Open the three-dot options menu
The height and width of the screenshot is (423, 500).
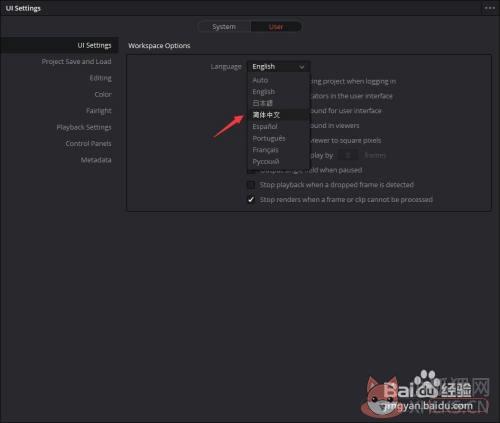[x=489, y=8]
